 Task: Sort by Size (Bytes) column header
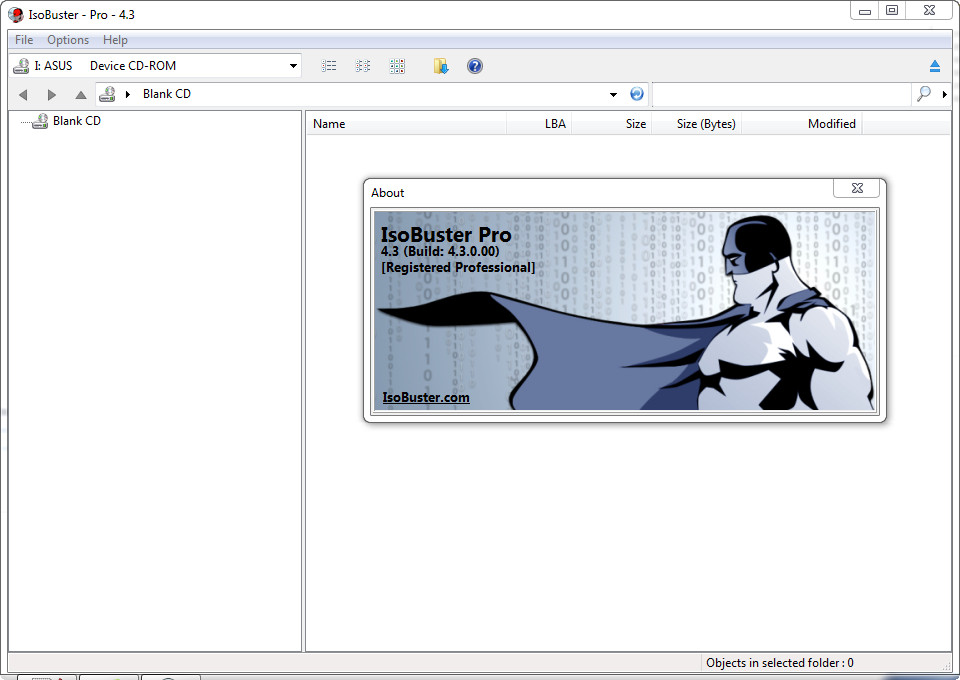(x=697, y=124)
